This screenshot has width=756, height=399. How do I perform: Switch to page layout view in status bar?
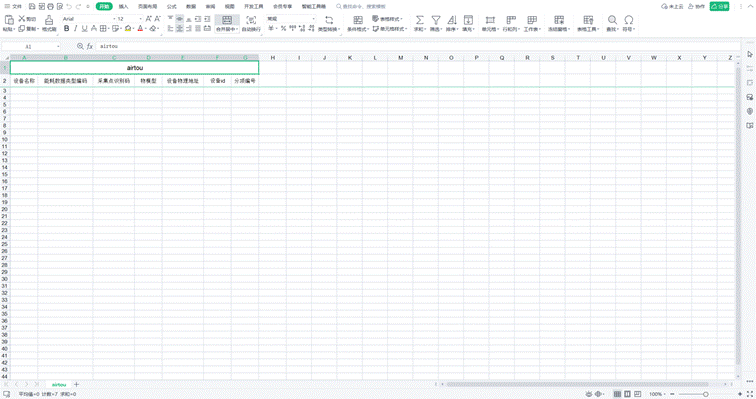pyautogui.click(x=627, y=394)
